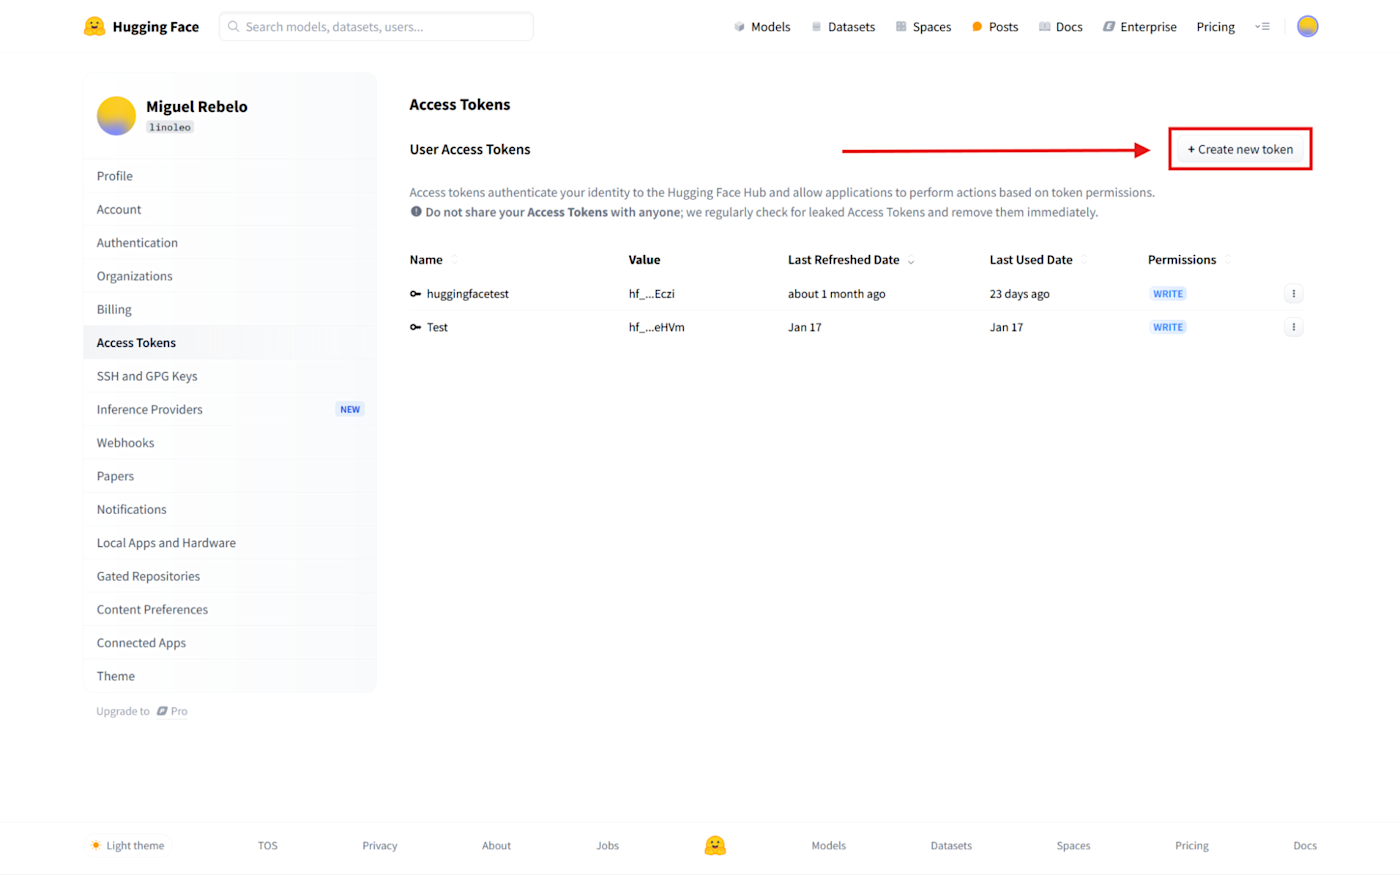This screenshot has width=1400, height=875.
Task: Open Theme settings in sidebar
Action: click(230, 676)
